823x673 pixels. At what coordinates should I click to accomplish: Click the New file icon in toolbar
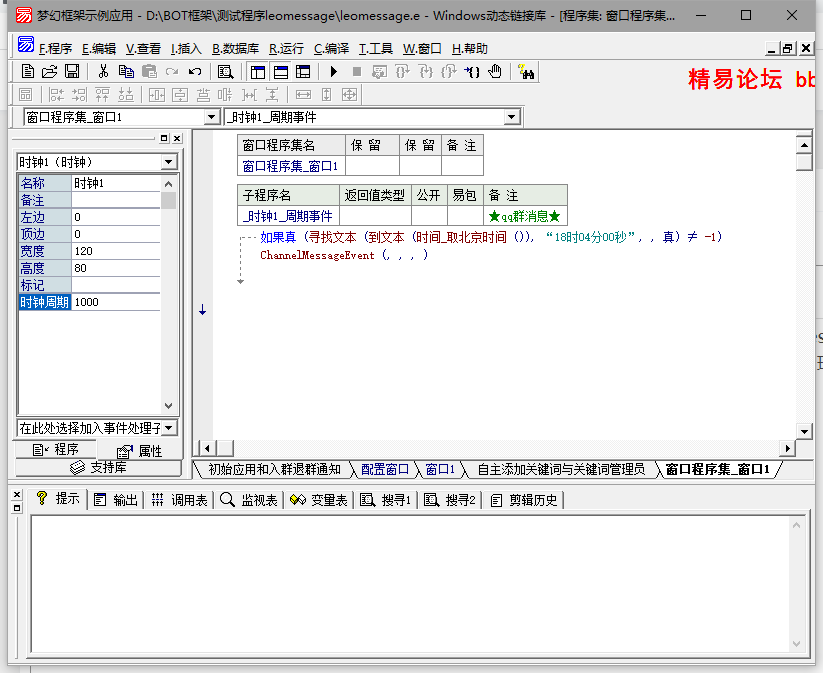click(27, 71)
